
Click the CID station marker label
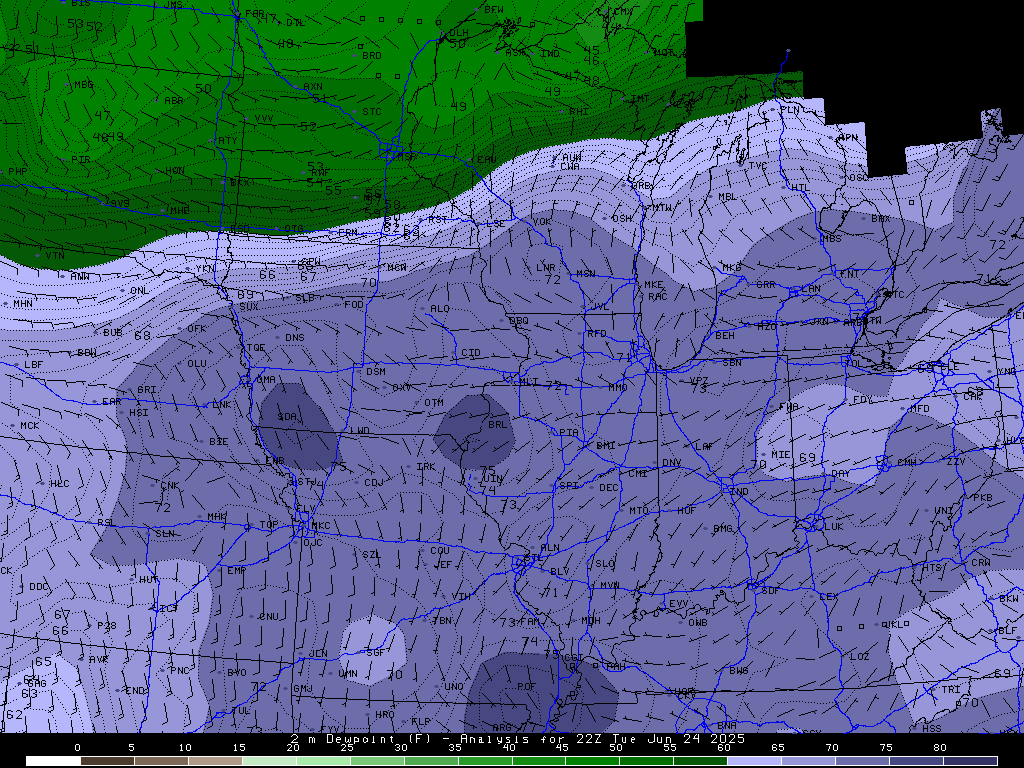pos(471,353)
